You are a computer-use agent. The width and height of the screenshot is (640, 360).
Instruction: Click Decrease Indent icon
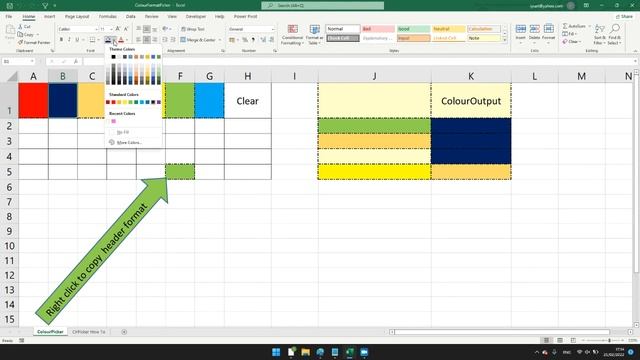tap(165, 40)
